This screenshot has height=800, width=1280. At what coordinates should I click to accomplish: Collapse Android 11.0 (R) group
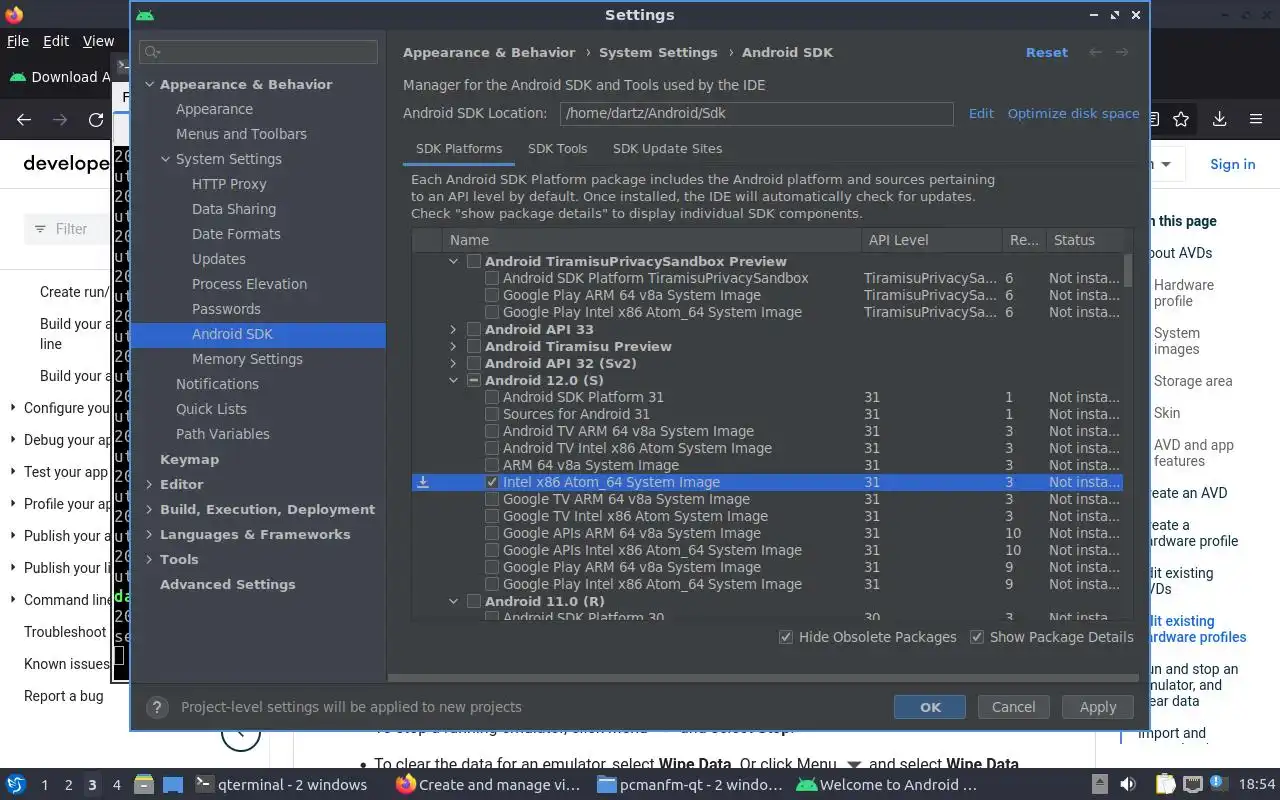(453, 601)
